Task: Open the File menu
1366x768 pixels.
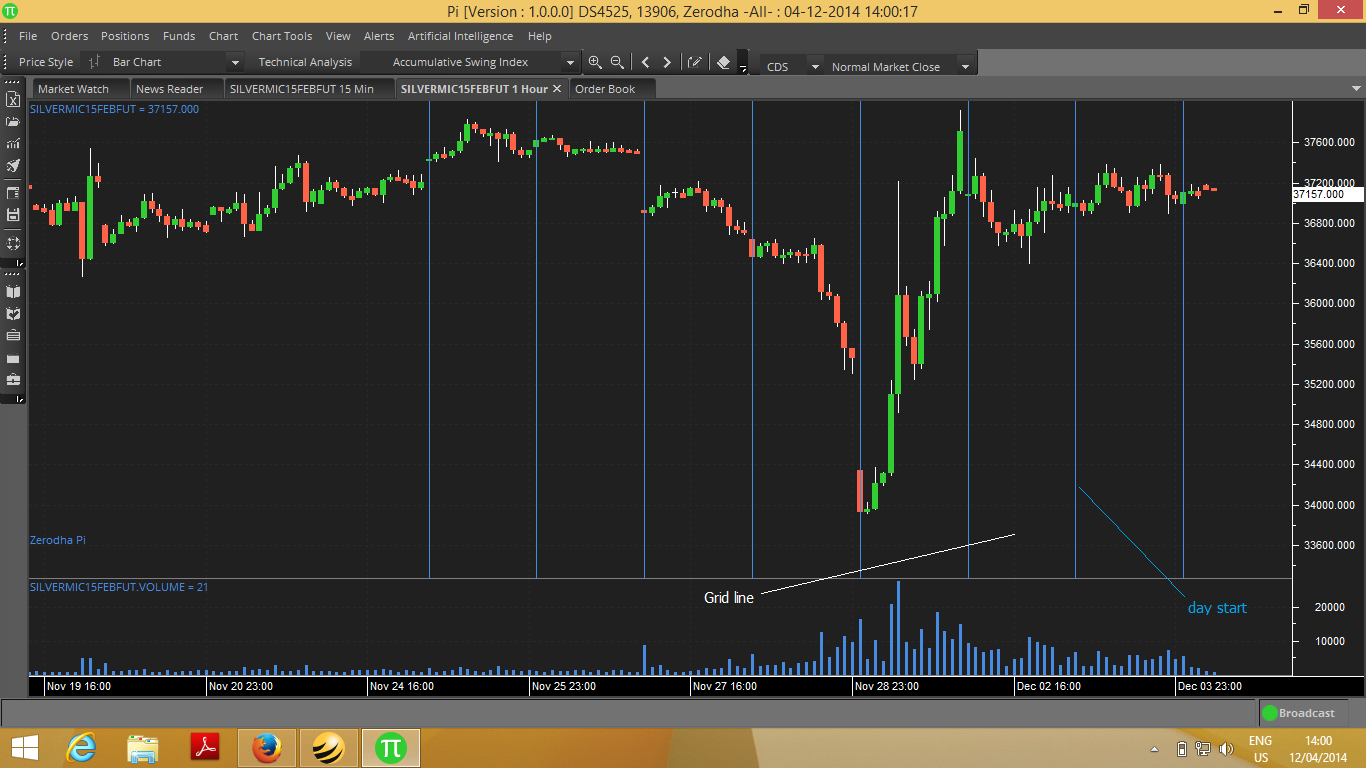Action: 28,36
